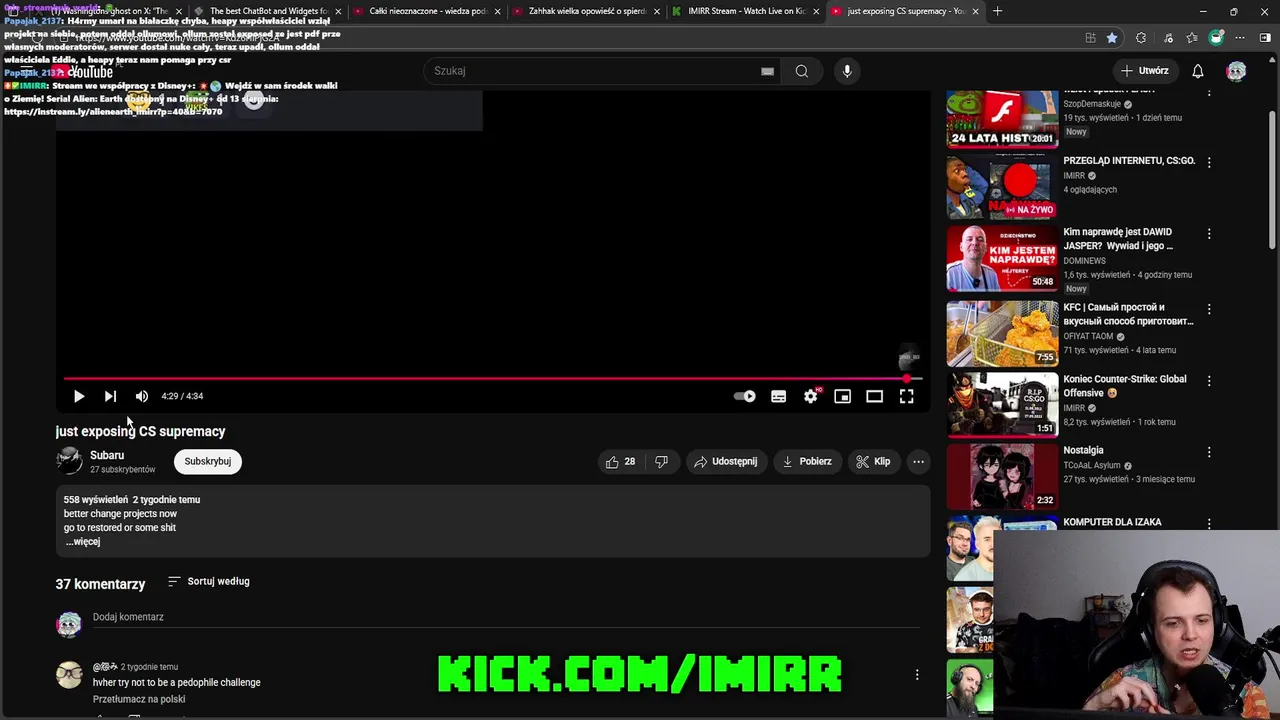Open the Subaru channel avatar
This screenshot has height=720, width=1280.
coord(69,461)
